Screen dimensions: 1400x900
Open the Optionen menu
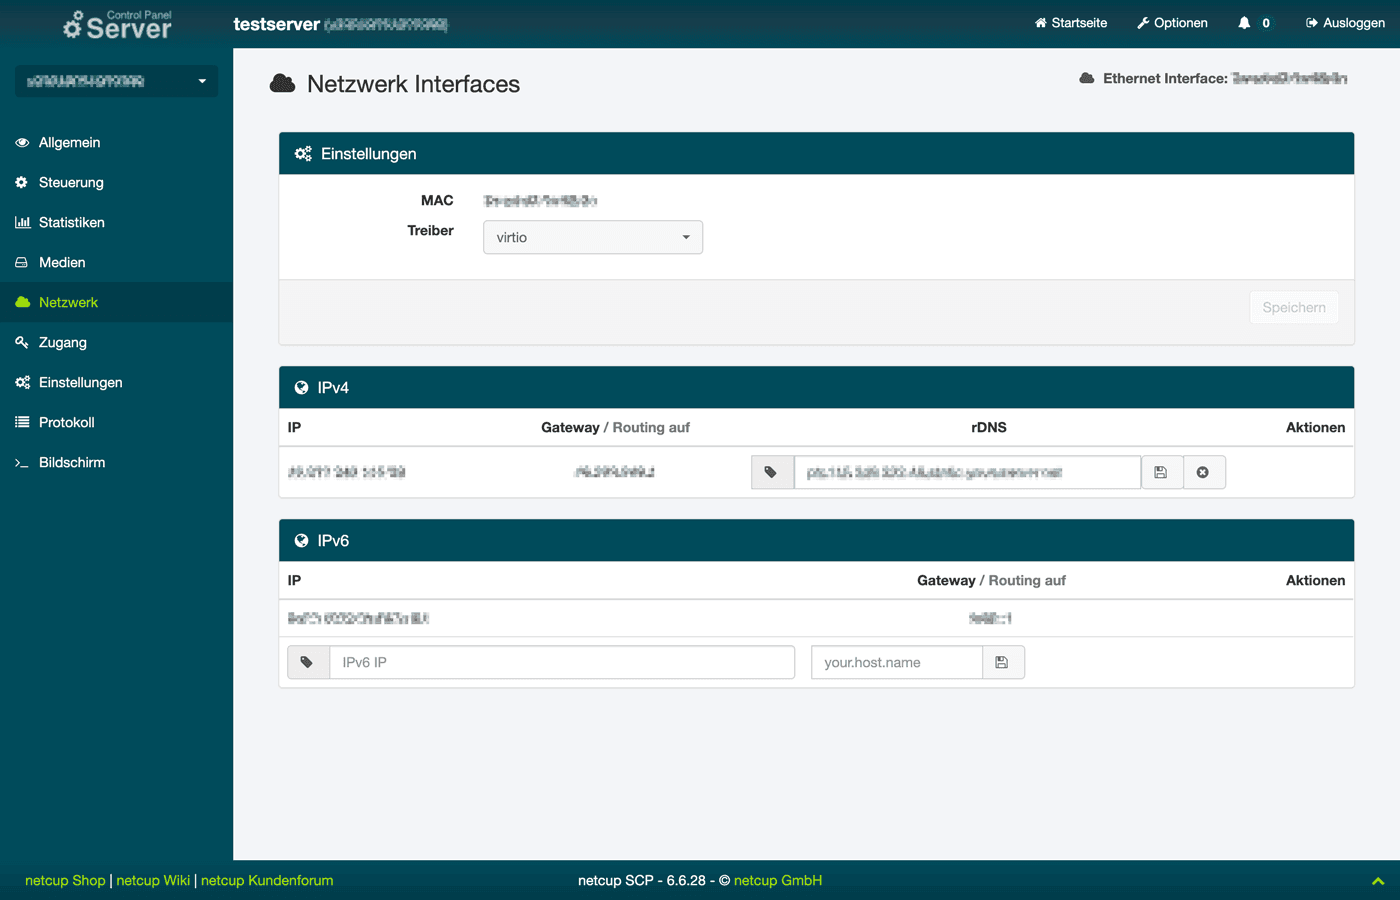click(x=1172, y=23)
